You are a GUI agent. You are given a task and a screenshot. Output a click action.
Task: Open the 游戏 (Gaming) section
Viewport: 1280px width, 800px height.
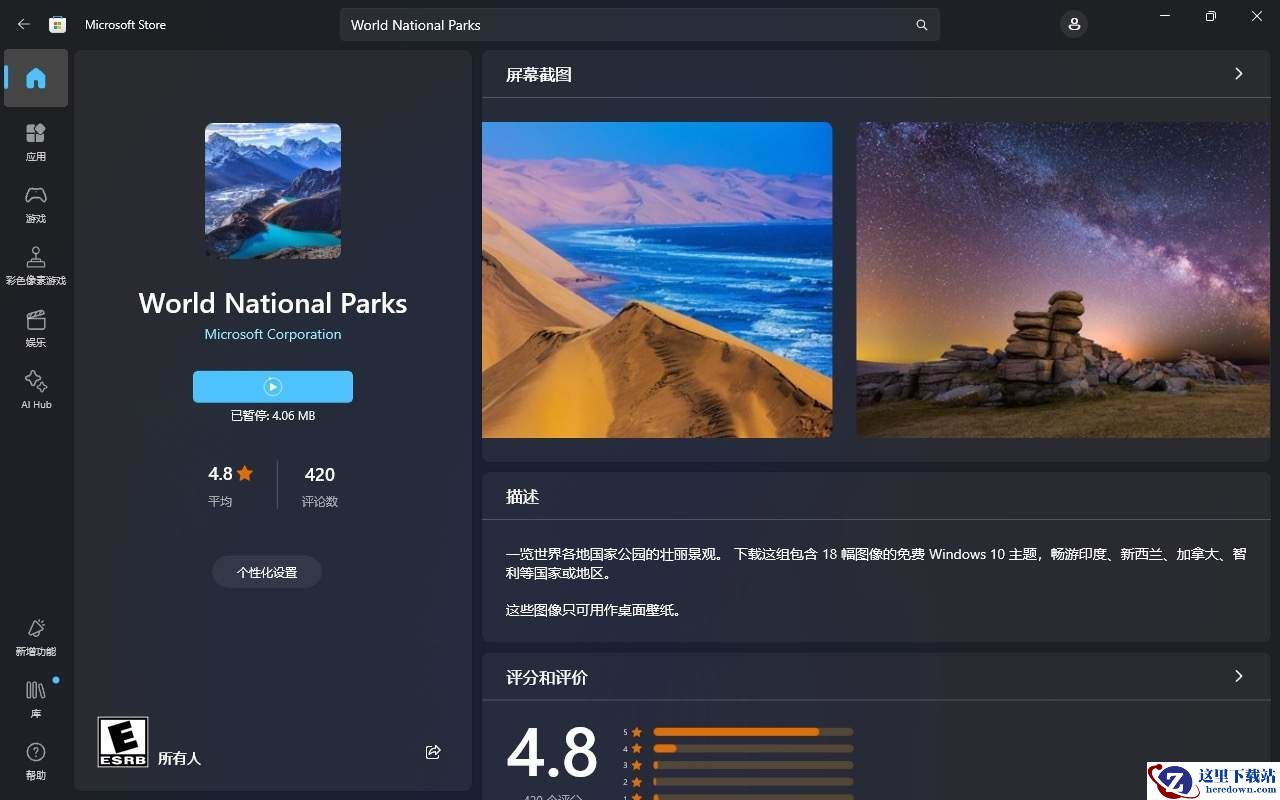pos(36,204)
